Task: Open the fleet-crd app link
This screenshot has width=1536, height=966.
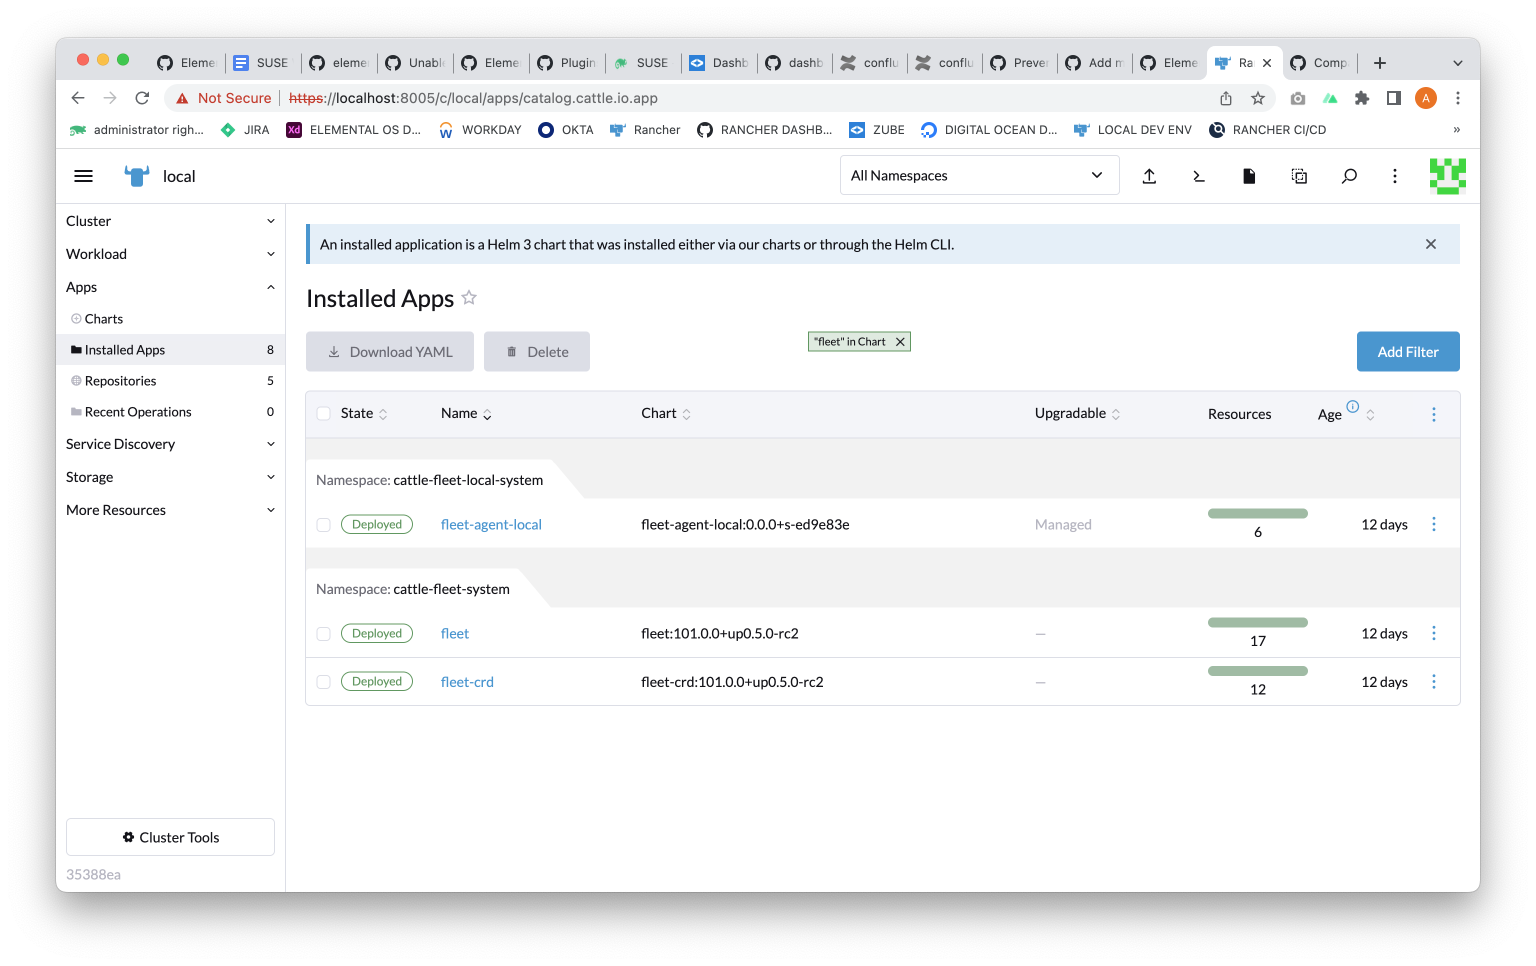Action: click(467, 682)
